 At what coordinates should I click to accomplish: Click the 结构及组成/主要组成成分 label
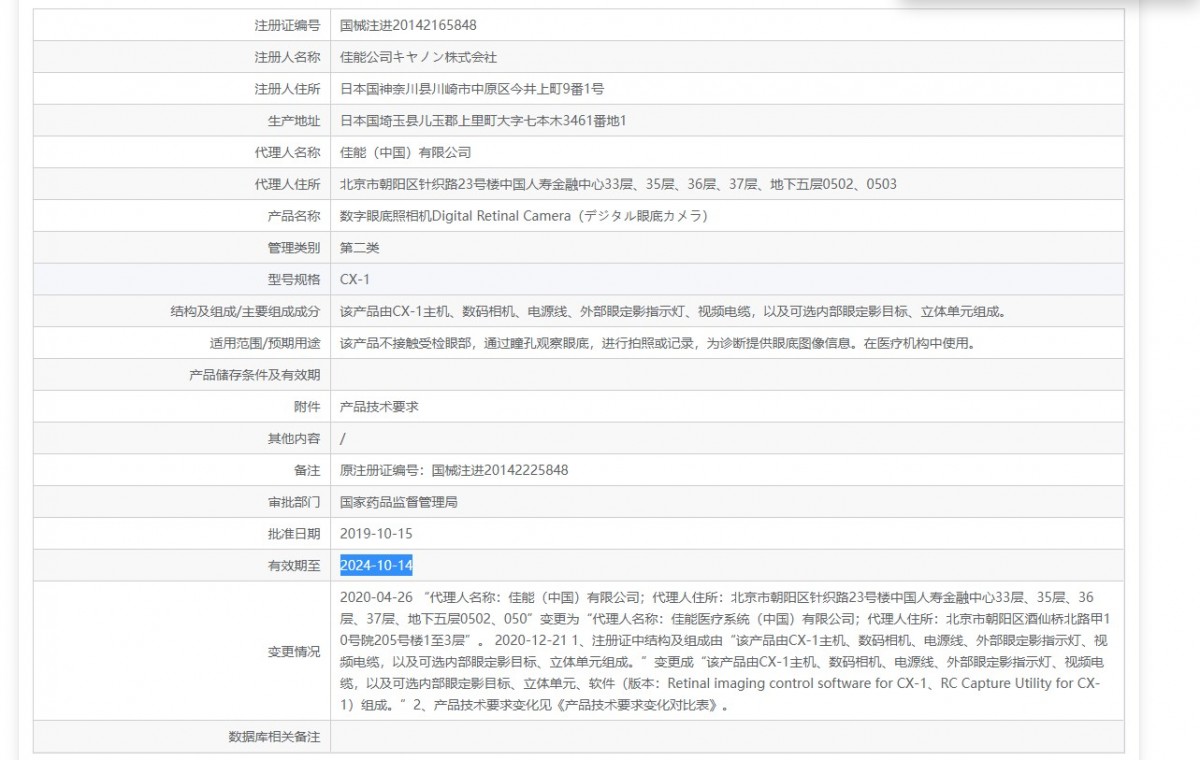(246, 311)
